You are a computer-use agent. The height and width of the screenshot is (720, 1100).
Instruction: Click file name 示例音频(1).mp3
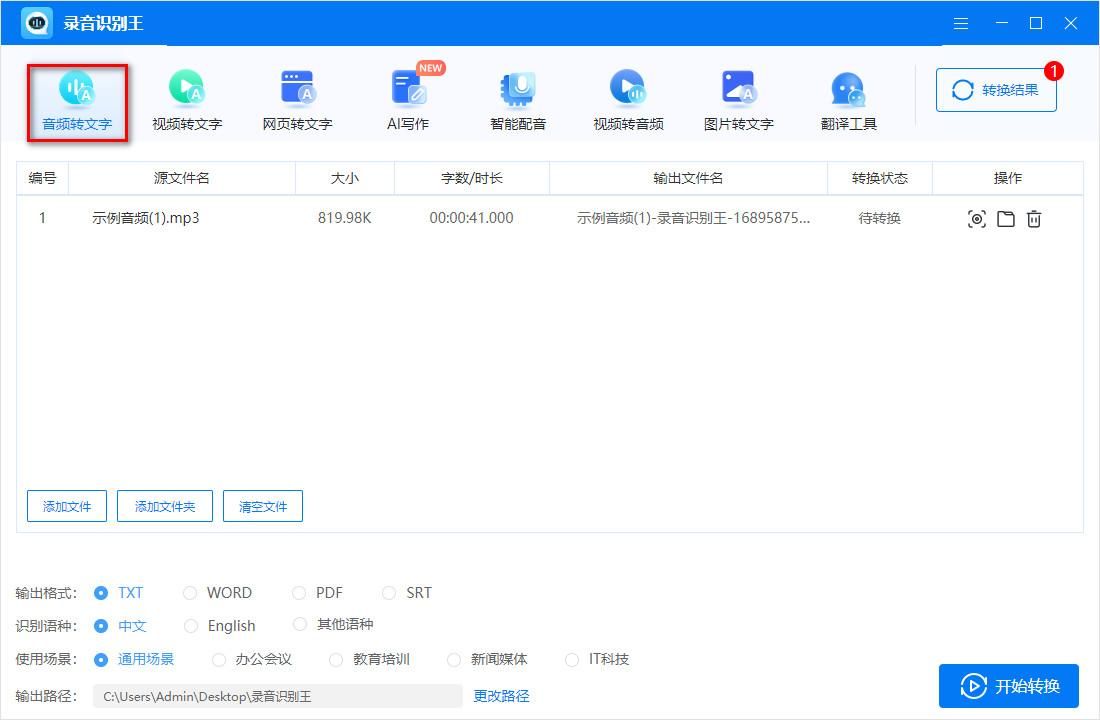(146, 218)
